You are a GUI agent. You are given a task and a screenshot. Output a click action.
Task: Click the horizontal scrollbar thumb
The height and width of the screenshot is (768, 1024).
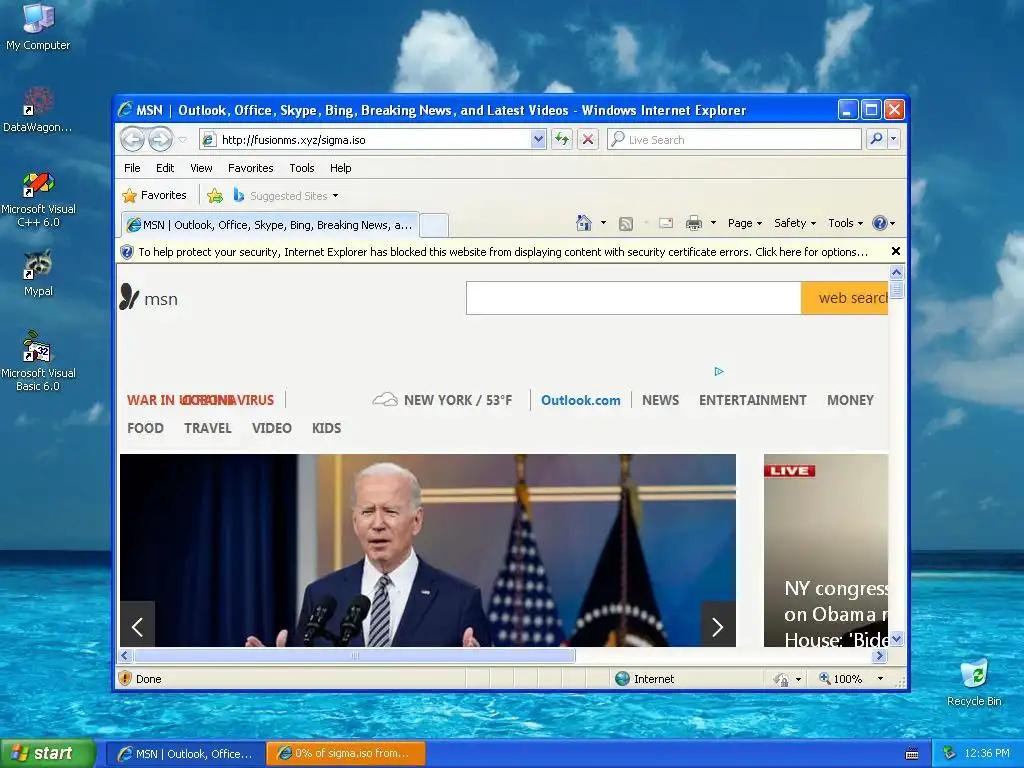click(355, 656)
